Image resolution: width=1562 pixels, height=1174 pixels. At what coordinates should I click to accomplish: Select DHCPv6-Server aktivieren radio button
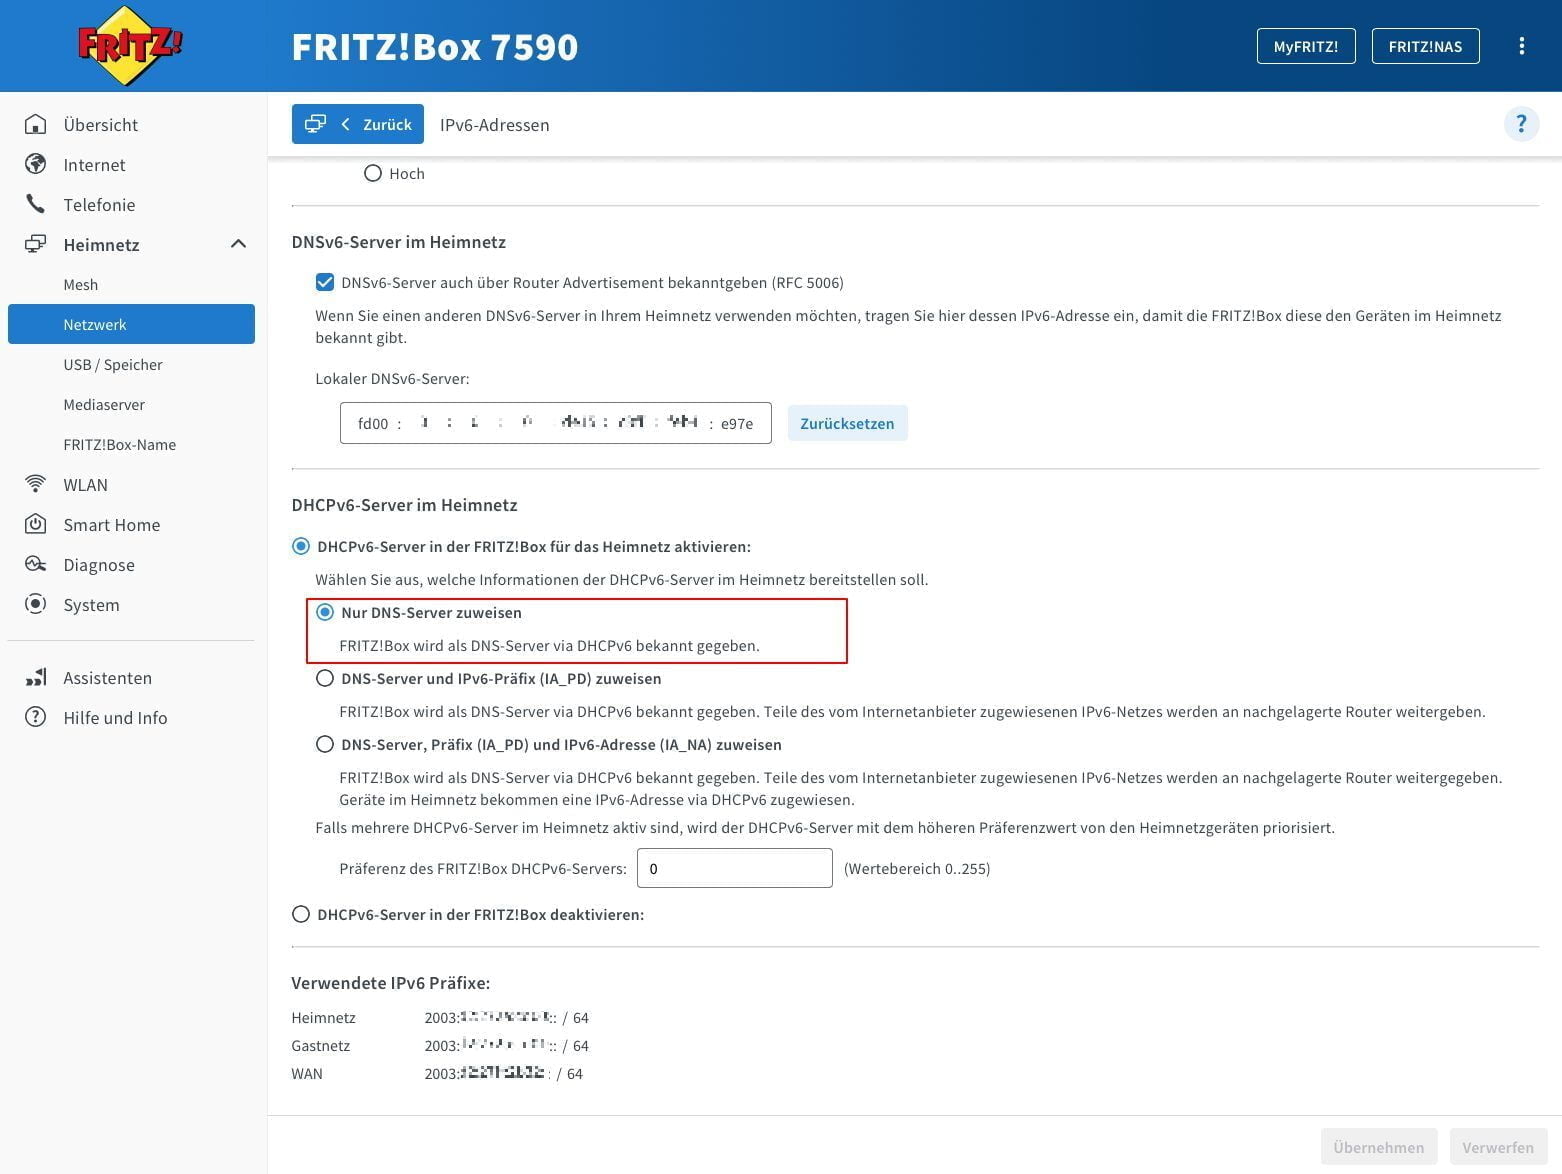[300, 546]
